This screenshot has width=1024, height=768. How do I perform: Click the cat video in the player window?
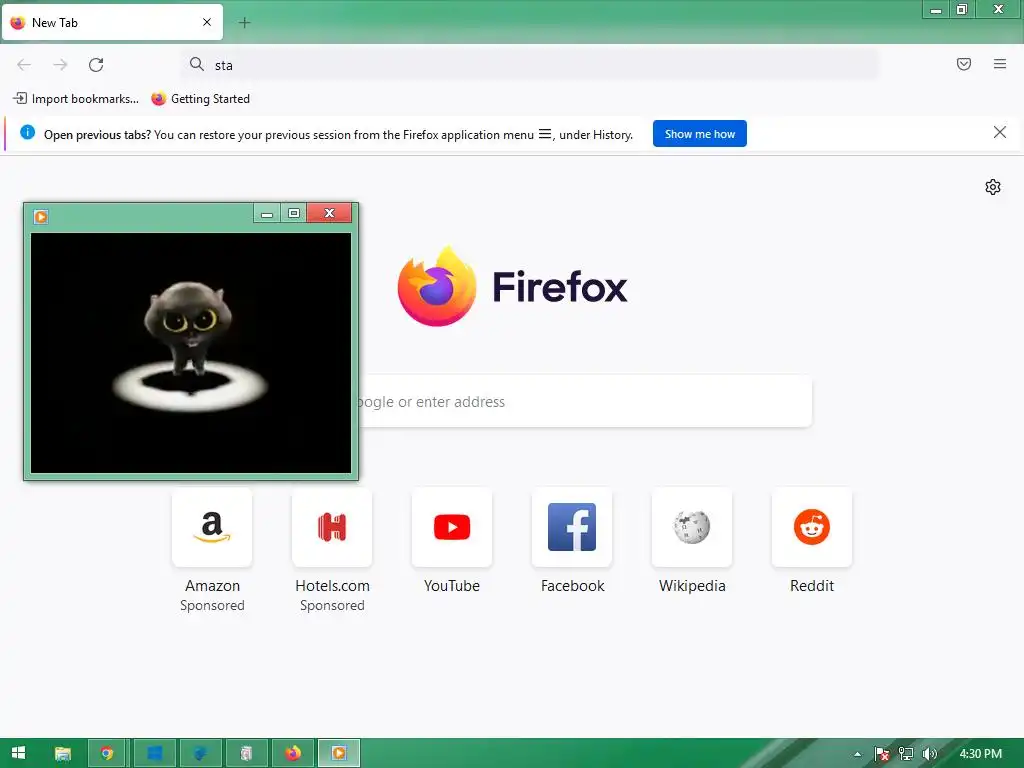[x=191, y=353]
